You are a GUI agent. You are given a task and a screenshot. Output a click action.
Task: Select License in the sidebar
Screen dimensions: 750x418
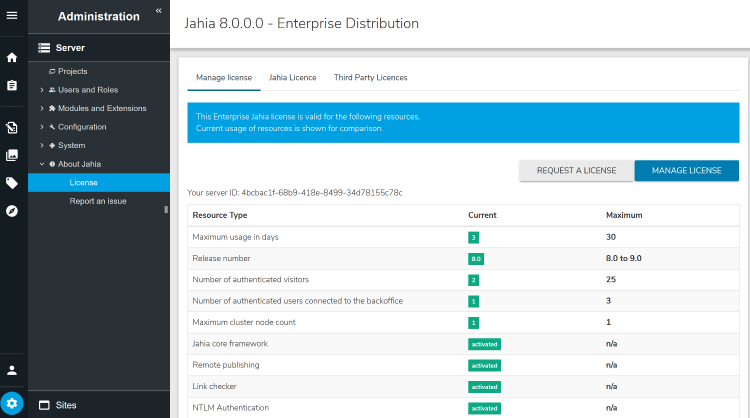[x=99, y=183]
